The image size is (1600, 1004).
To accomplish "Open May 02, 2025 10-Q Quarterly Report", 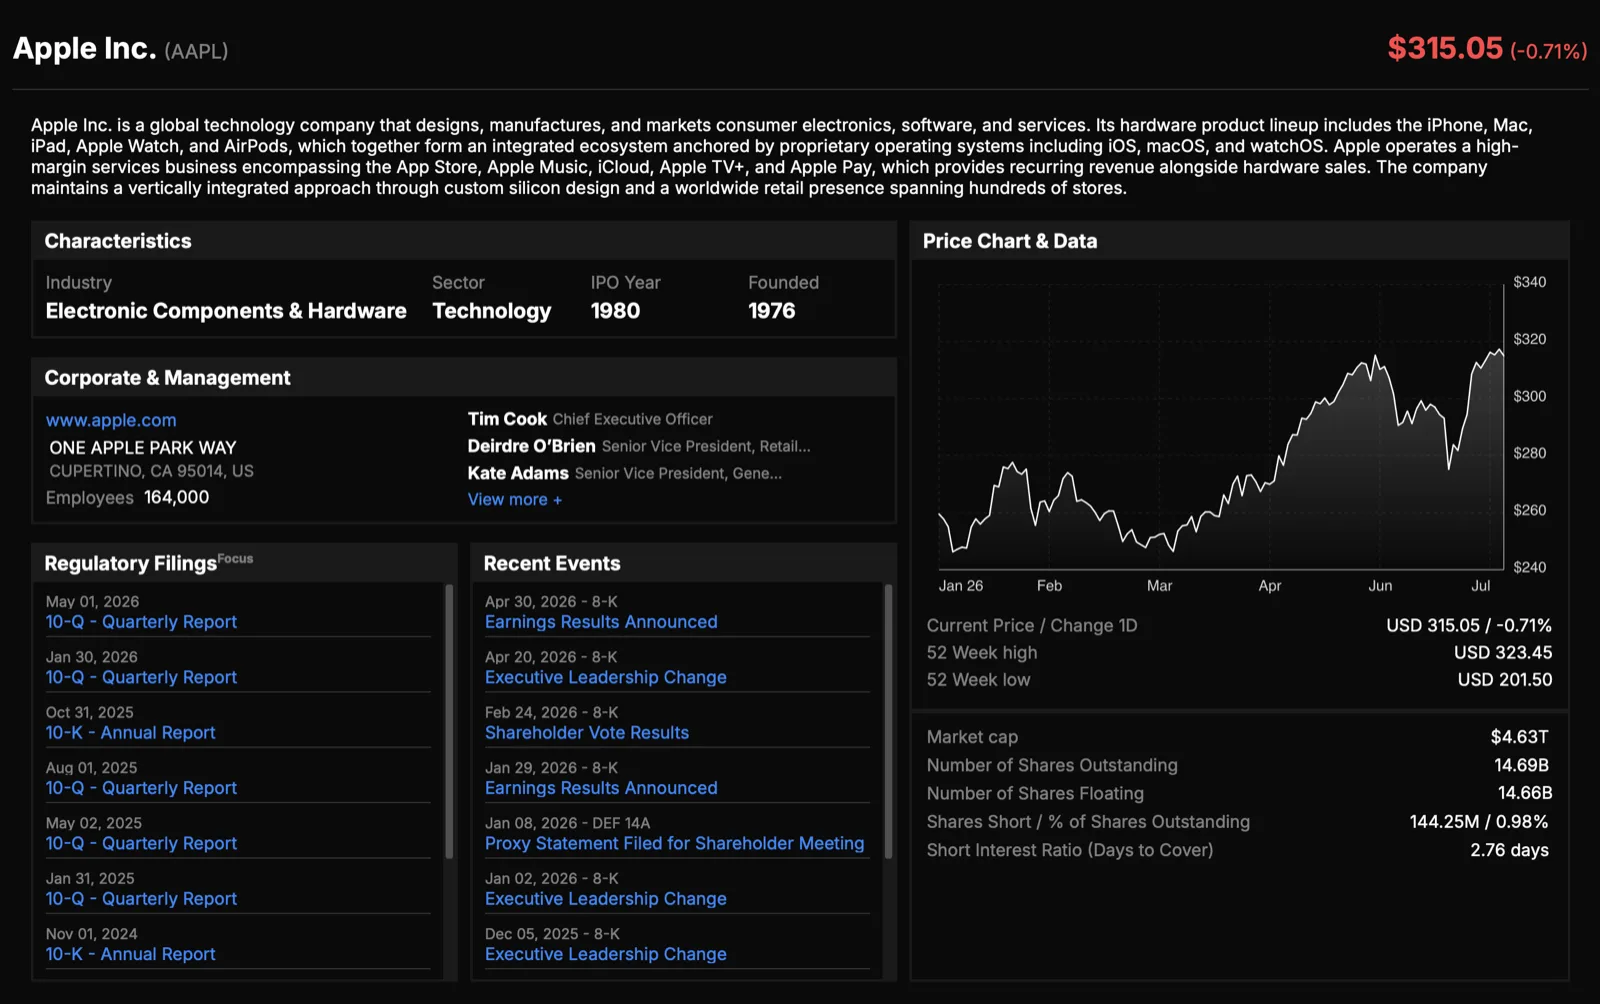I will click(x=141, y=843).
